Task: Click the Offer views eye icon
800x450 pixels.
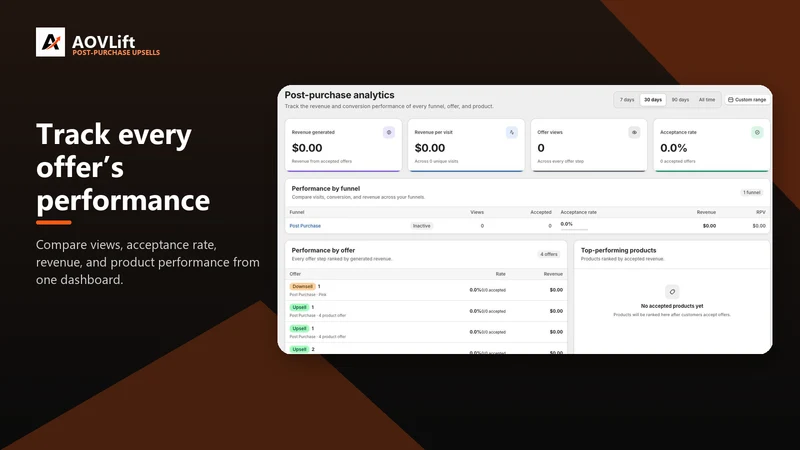Action: point(634,132)
